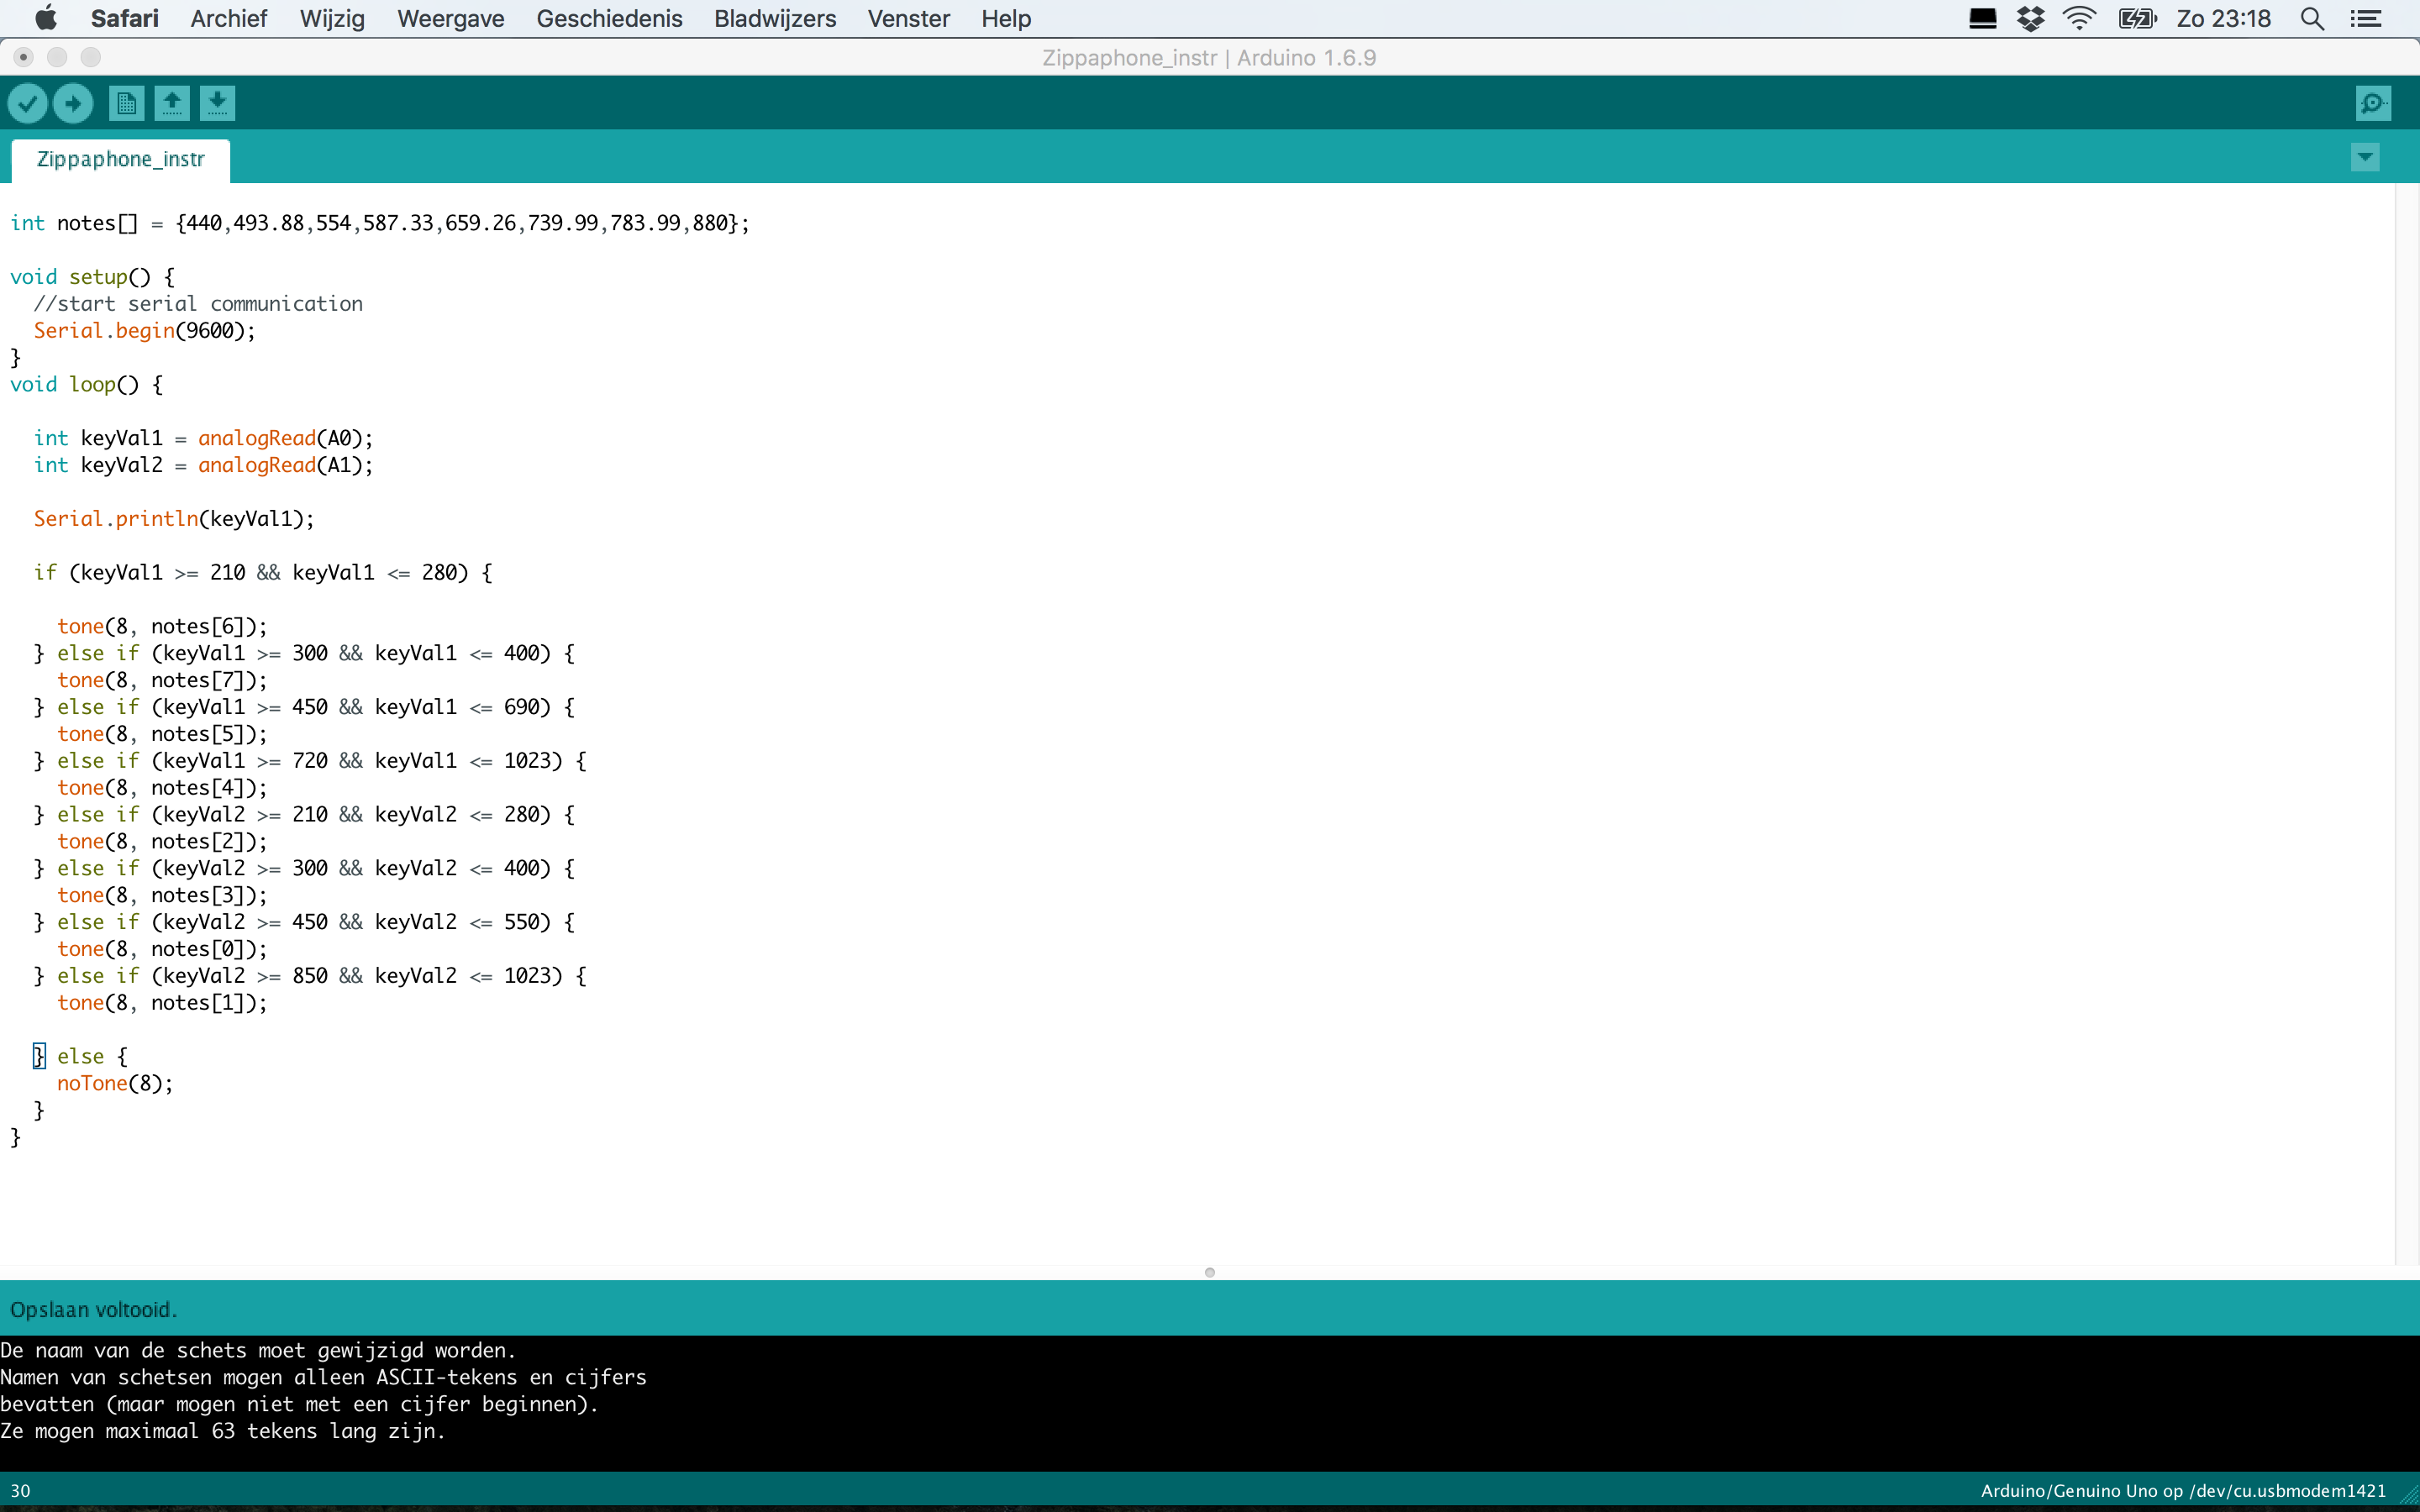This screenshot has width=2420, height=1512.
Task: Click the Open sketch up-arrow icon
Action: (172, 103)
